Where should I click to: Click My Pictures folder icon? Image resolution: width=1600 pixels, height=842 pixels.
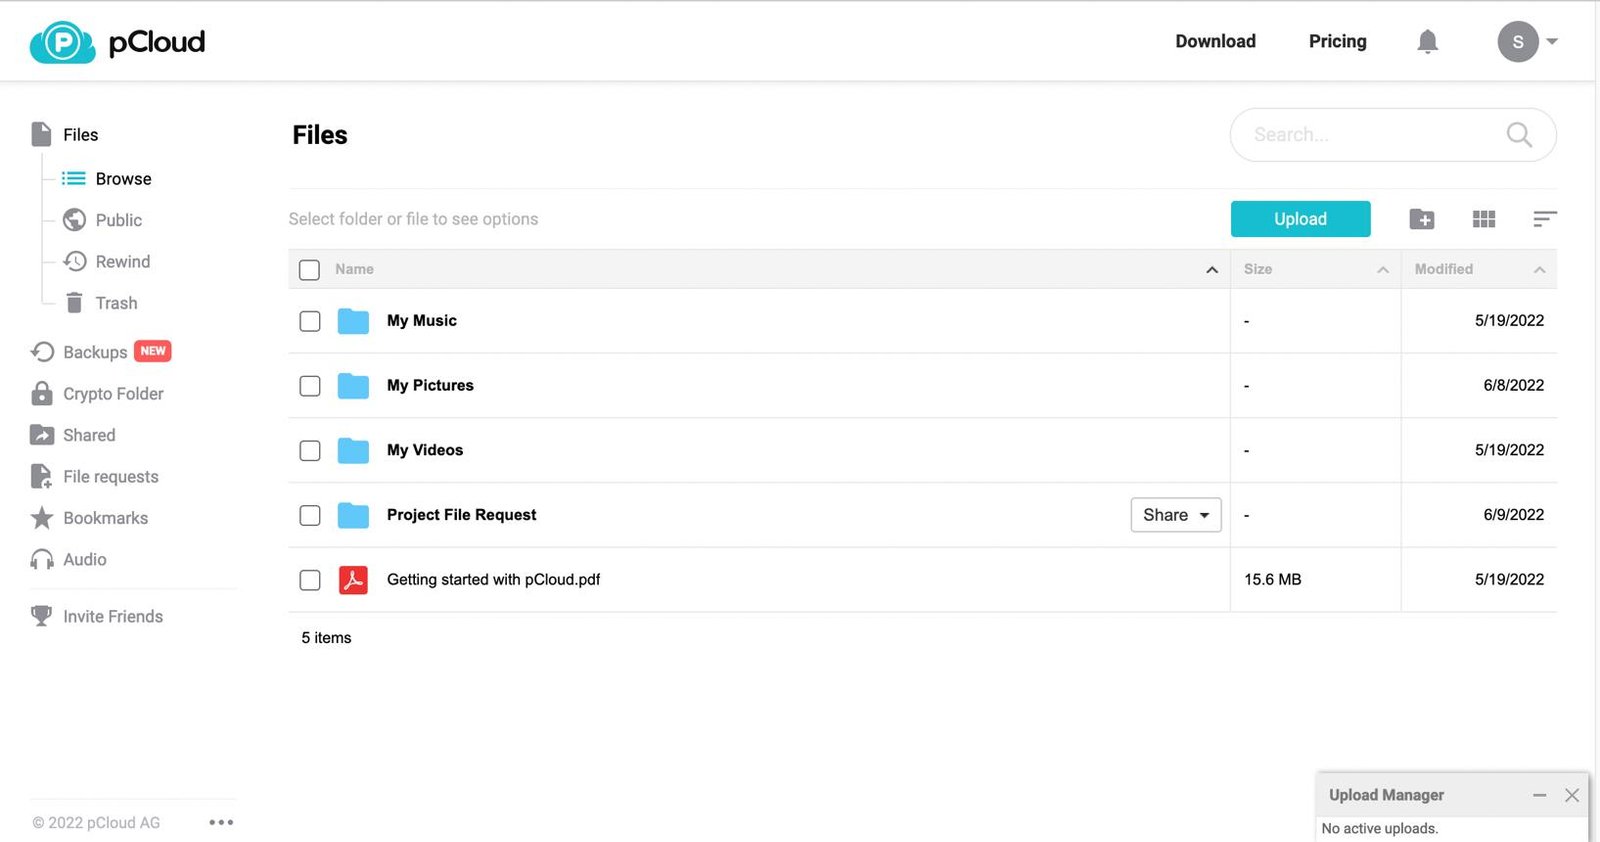(x=353, y=386)
